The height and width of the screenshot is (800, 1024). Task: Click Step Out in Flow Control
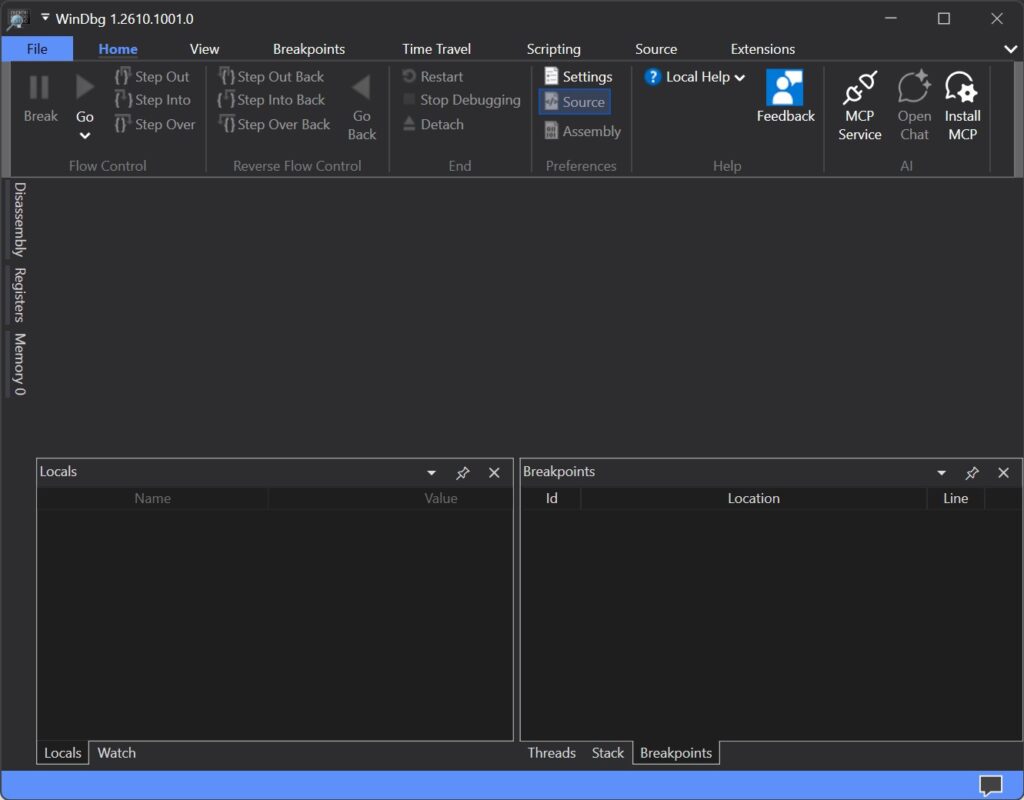(152, 76)
